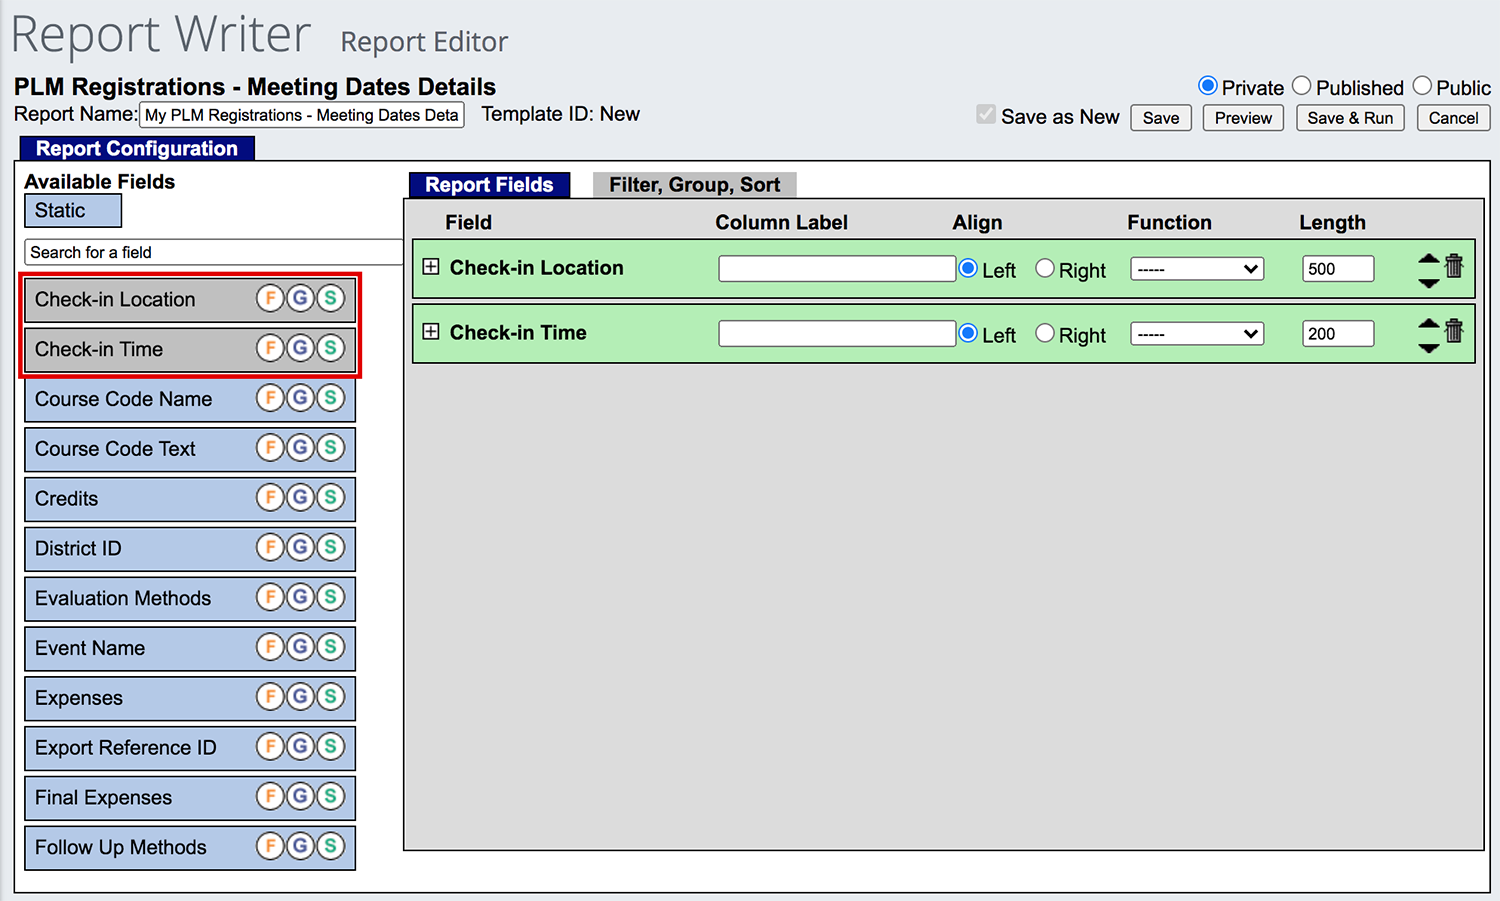
Task: Open Function dropdown for Check-in Location
Action: [x=1197, y=269]
